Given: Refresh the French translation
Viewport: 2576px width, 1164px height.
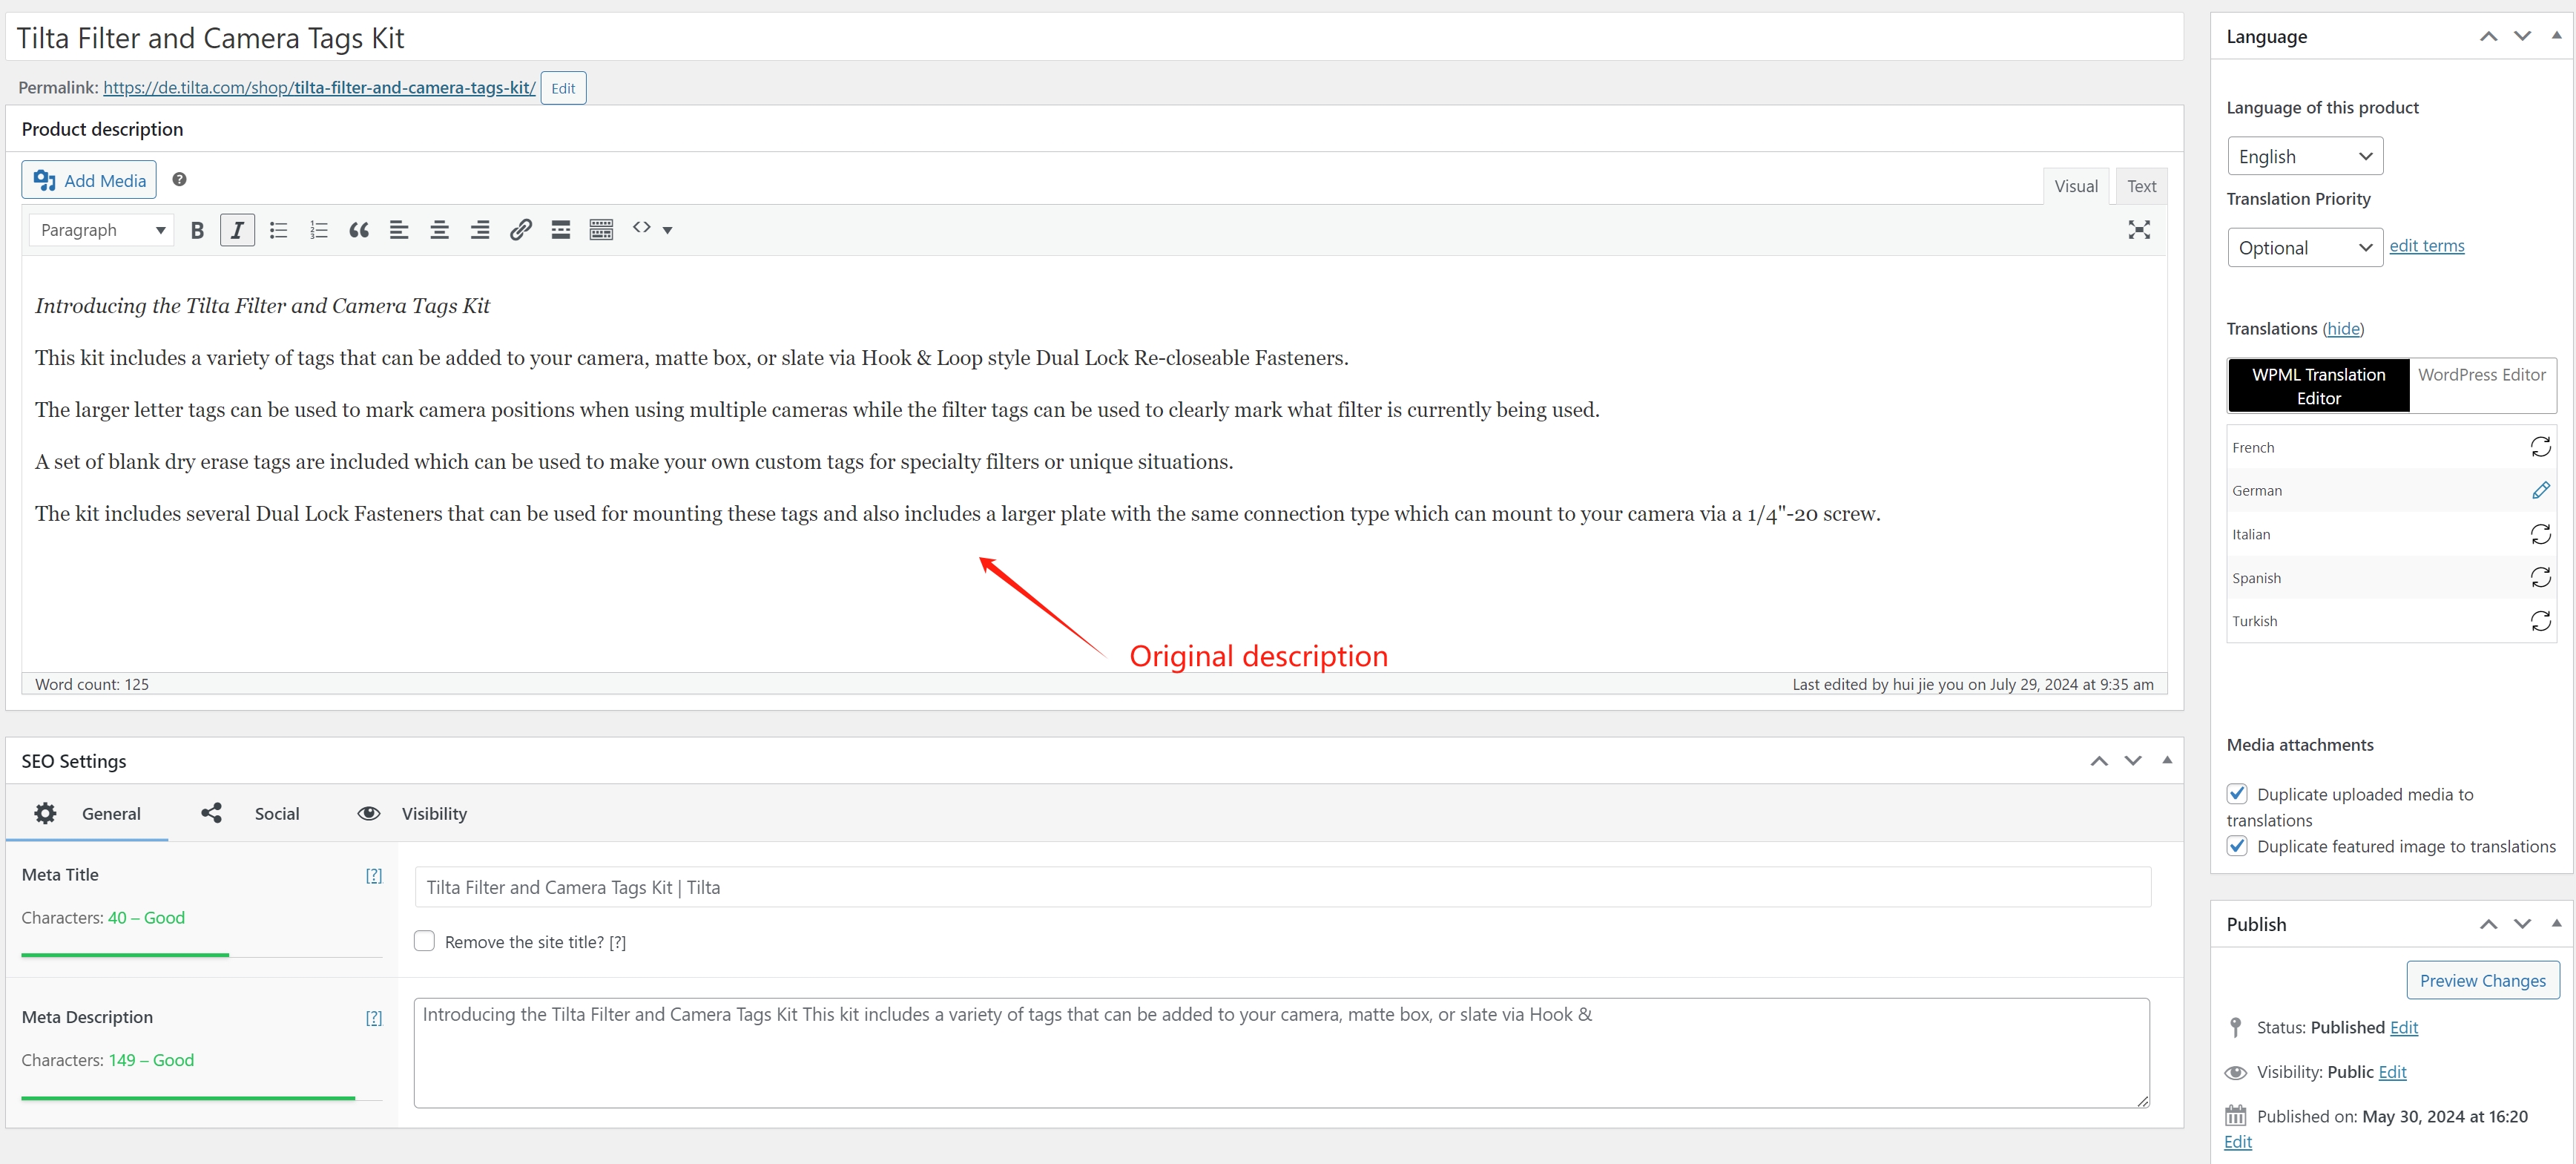Looking at the screenshot, I should pos(2540,447).
